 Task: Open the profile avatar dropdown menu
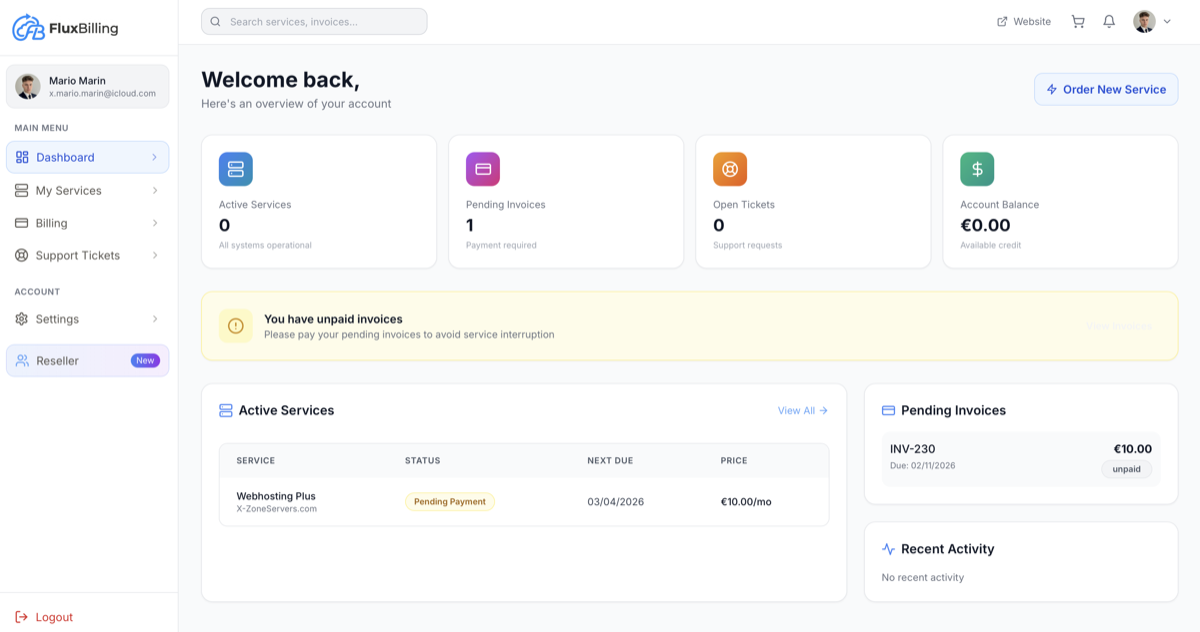1149,21
